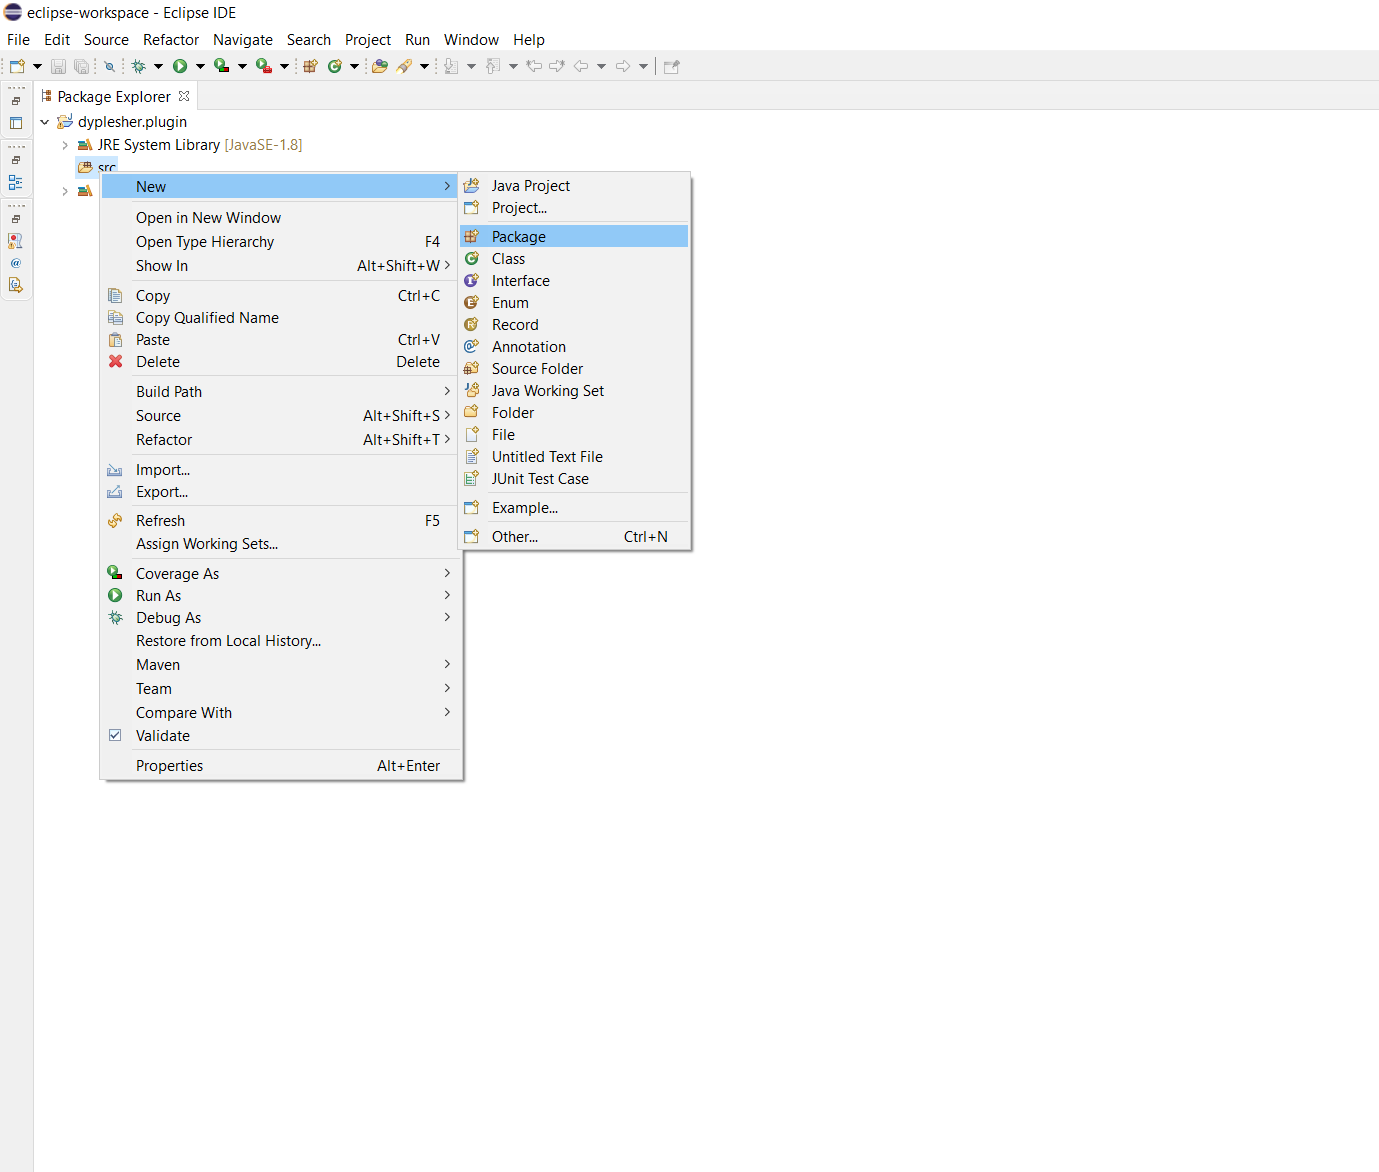Open dropdown next to Search icon
Viewport: 1379px width, 1172px height.
point(424,66)
